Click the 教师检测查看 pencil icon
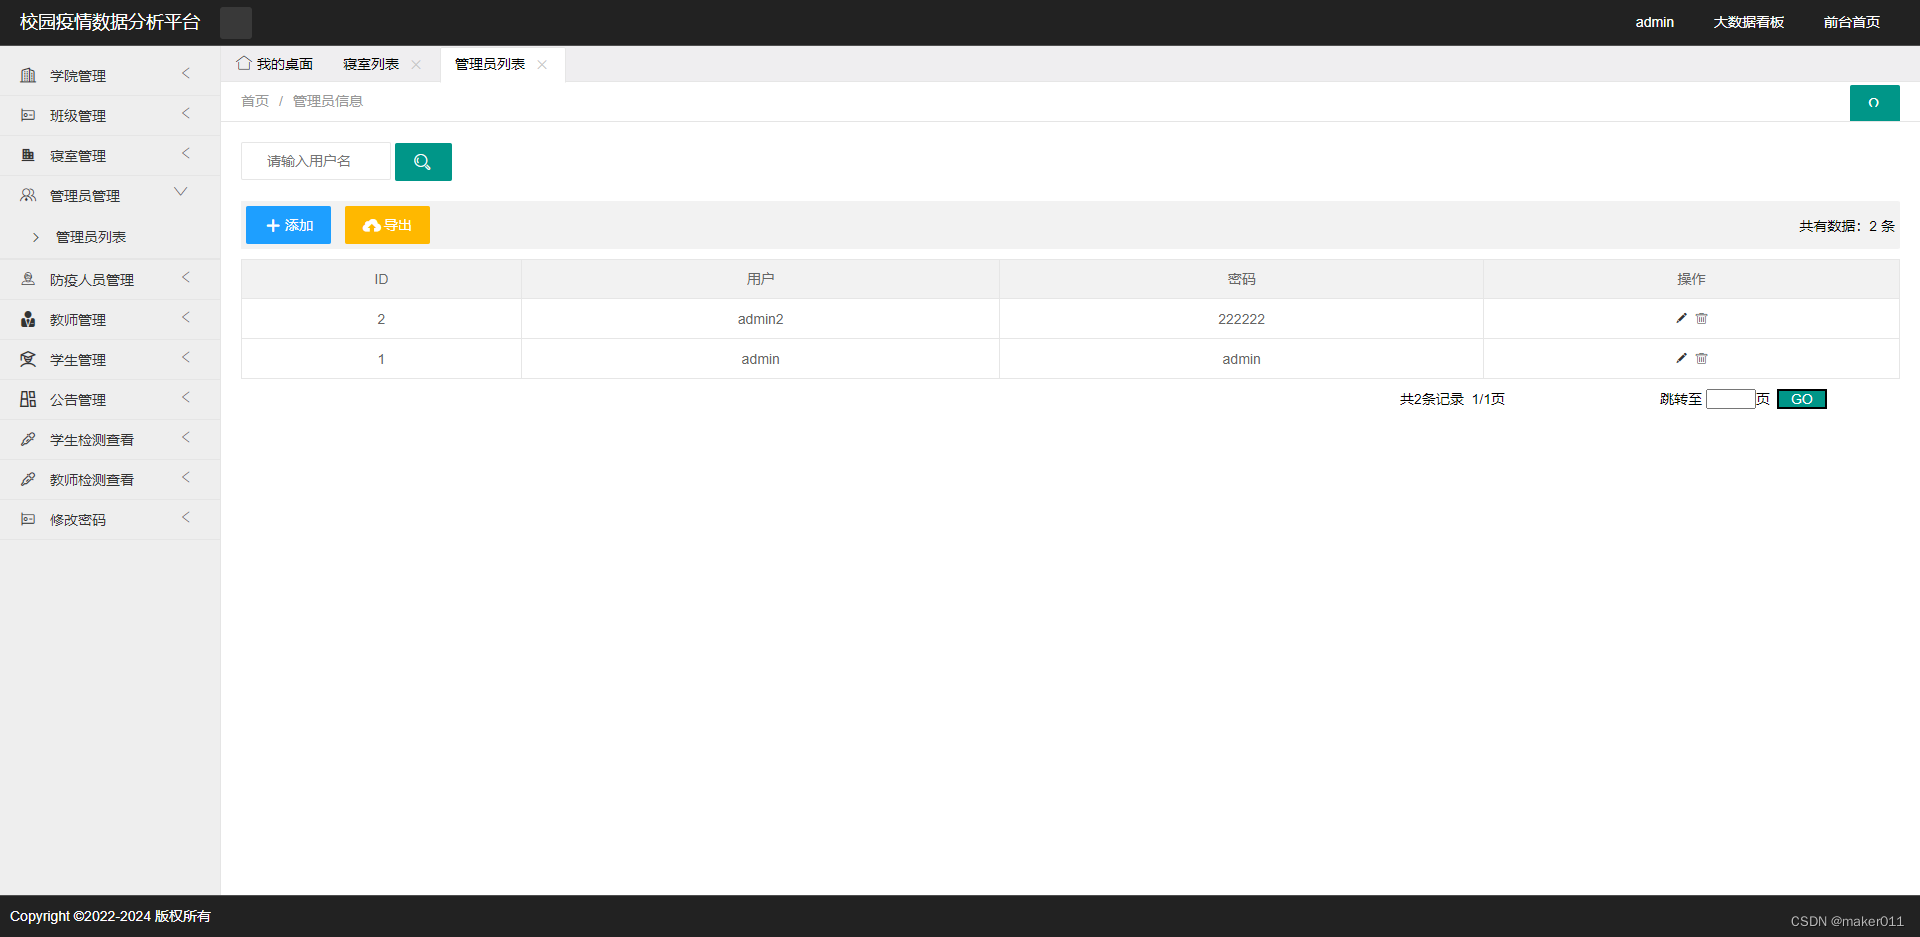This screenshot has width=1920, height=937. click(x=28, y=480)
